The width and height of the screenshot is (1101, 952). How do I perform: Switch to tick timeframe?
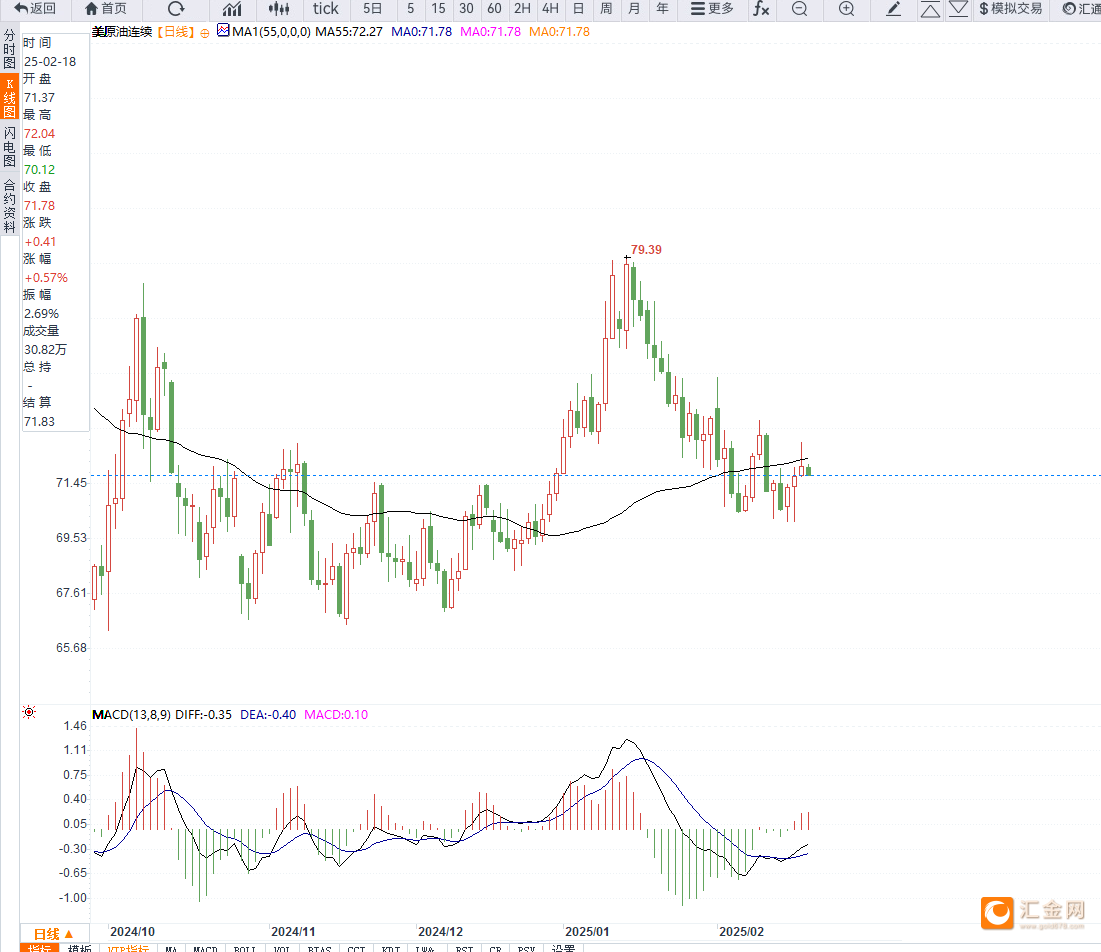(326, 8)
